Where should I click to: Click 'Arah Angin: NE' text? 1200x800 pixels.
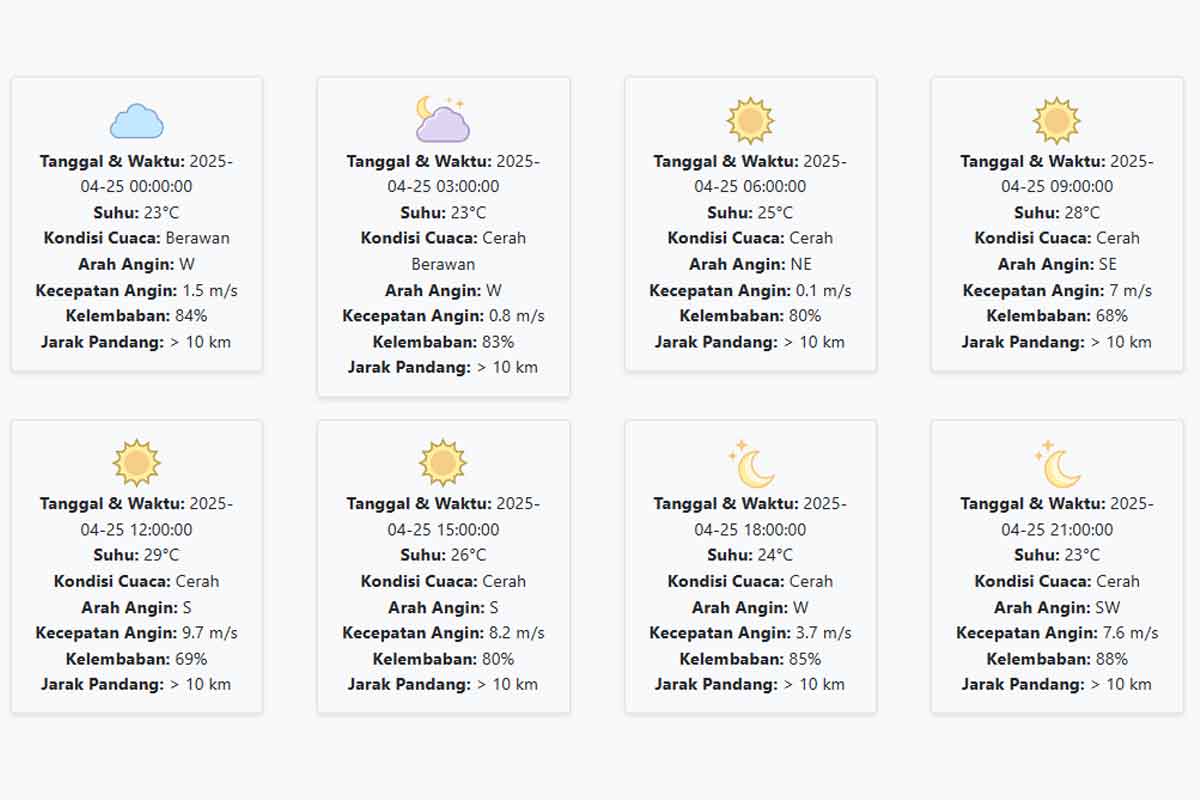tap(750, 264)
